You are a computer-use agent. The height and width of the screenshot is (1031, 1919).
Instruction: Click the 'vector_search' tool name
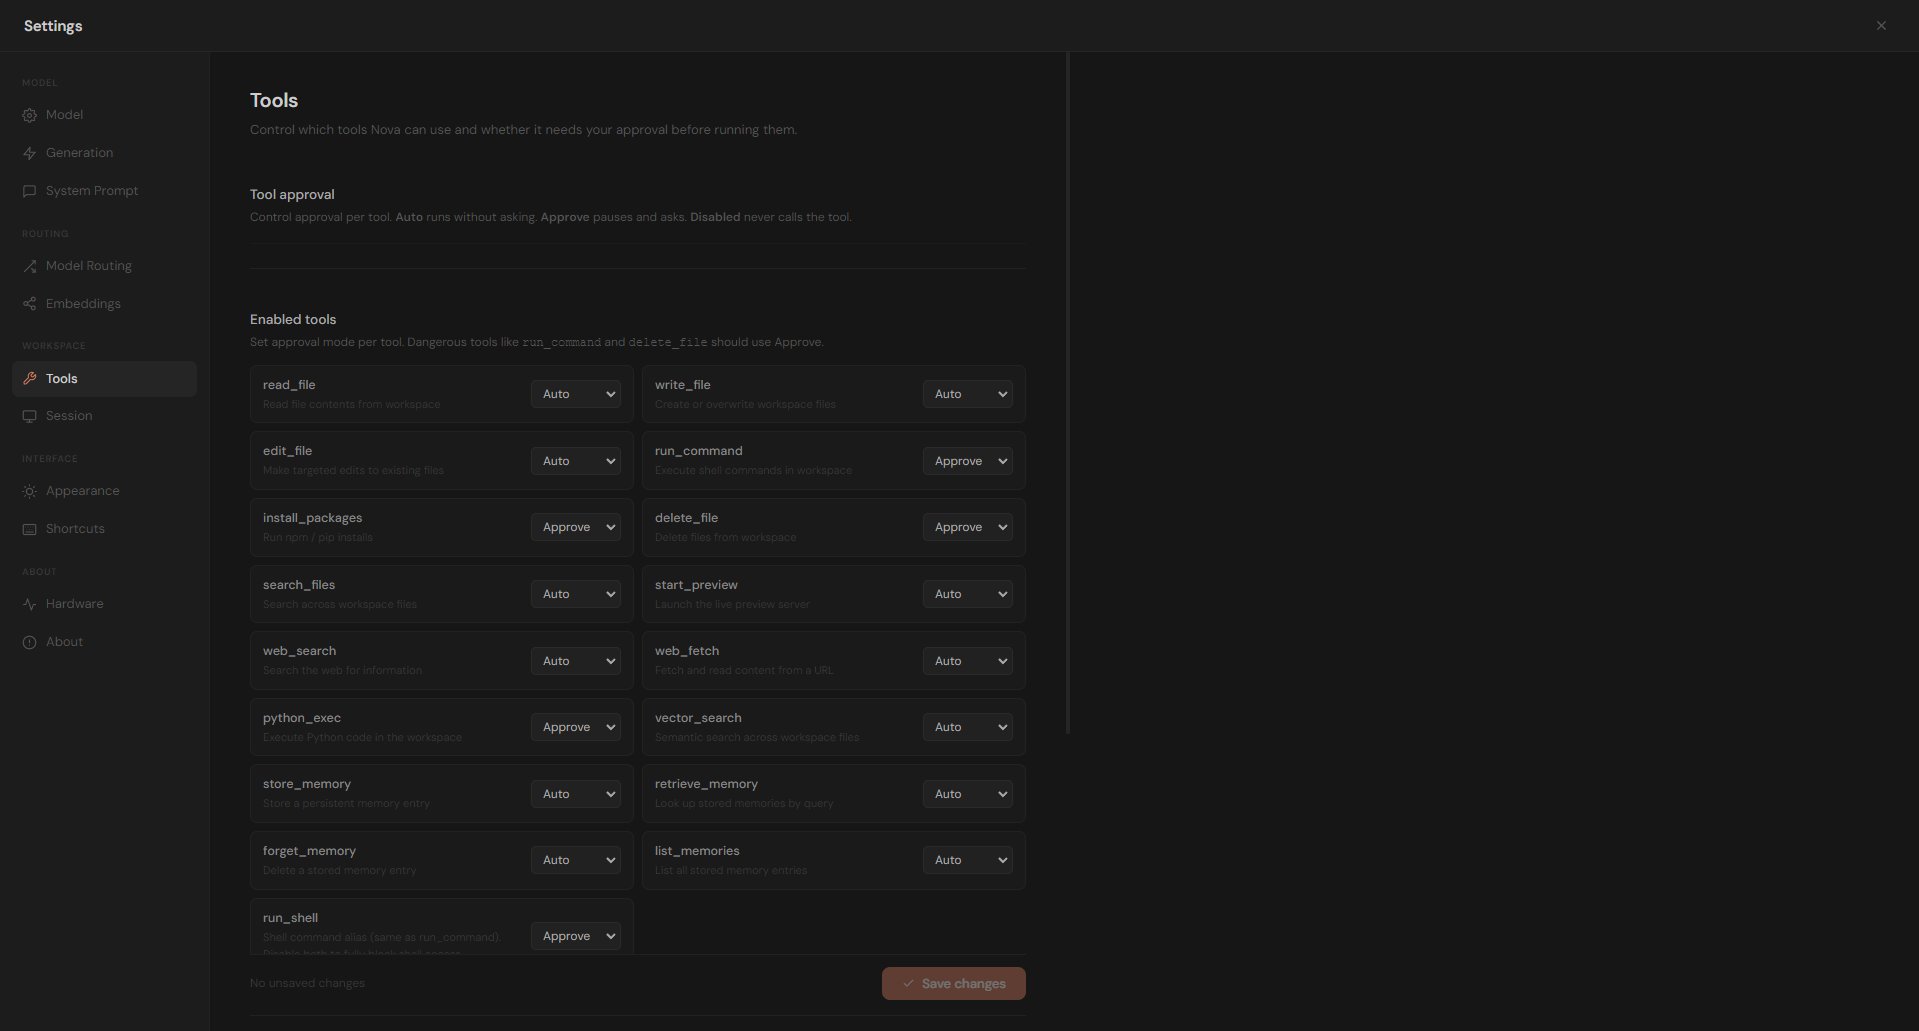click(698, 718)
